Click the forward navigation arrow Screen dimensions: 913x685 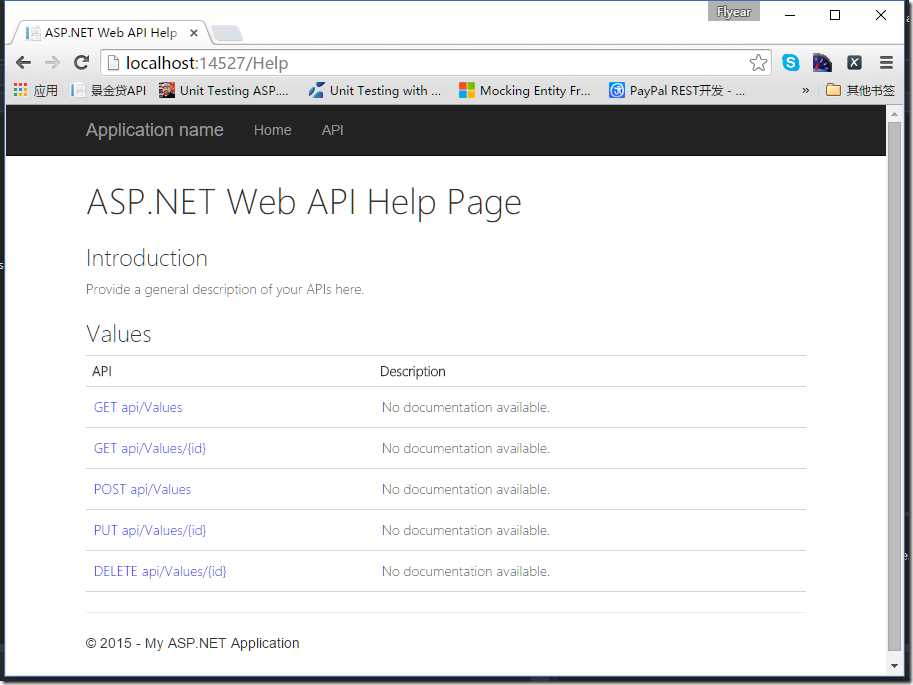coord(52,62)
